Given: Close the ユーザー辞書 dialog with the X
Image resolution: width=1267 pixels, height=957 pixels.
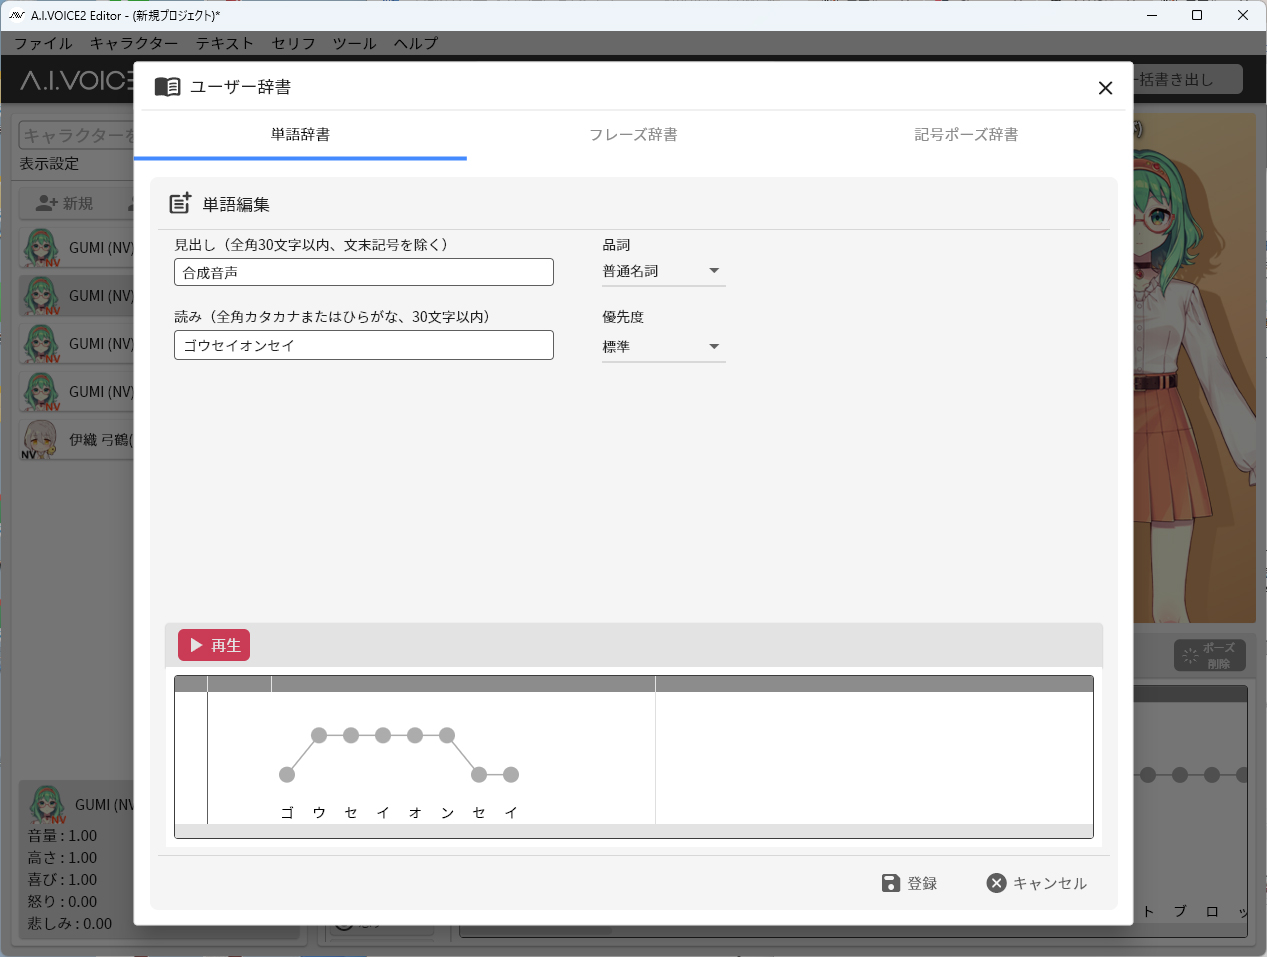Looking at the screenshot, I should click(1105, 88).
